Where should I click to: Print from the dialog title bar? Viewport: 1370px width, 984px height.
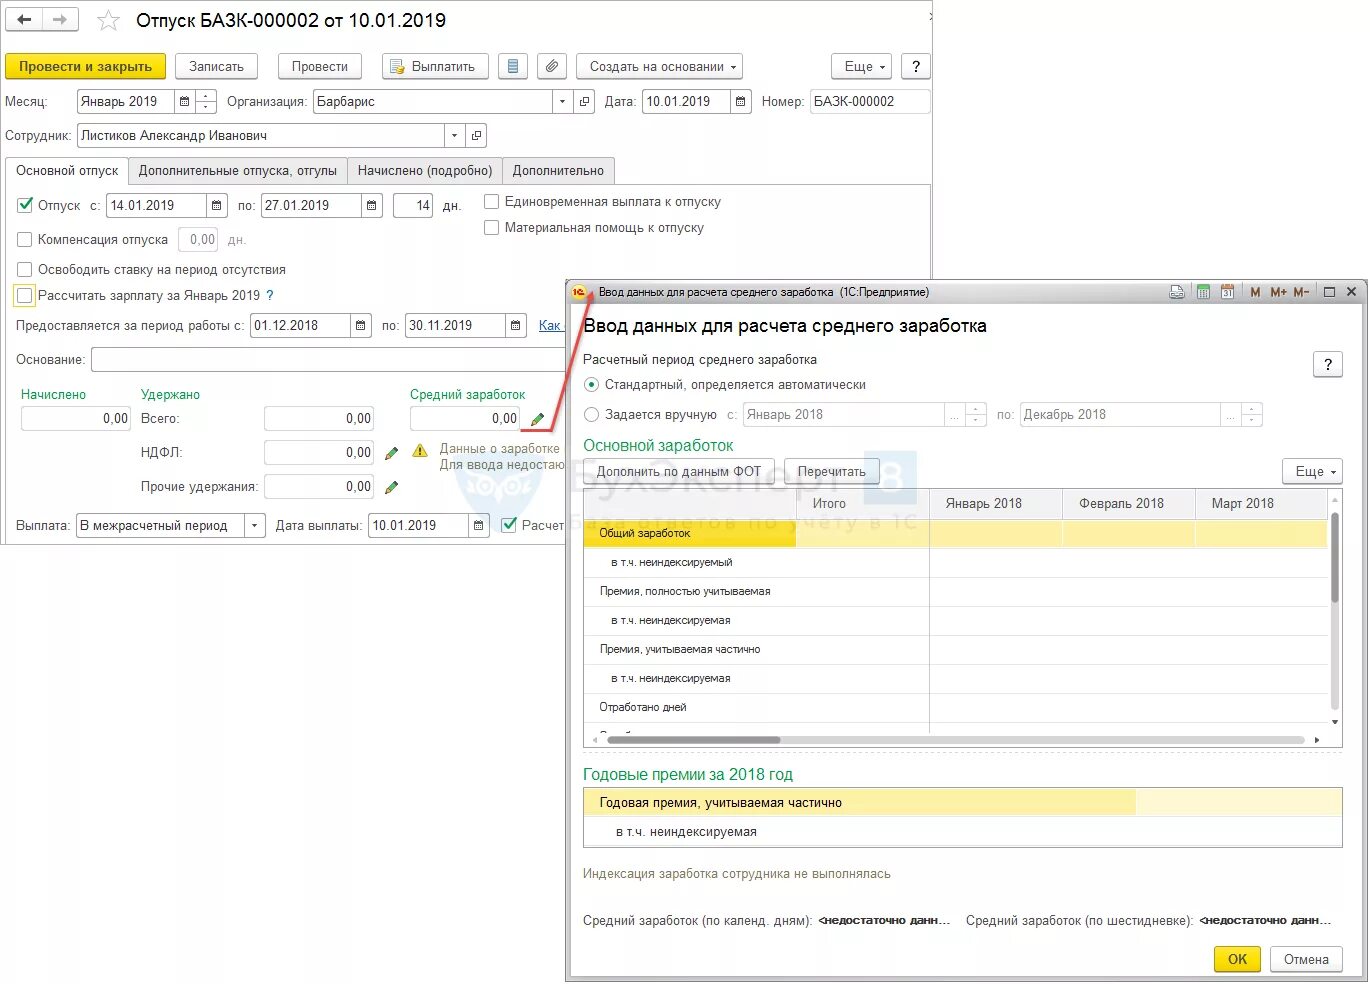[x=1177, y=292]
